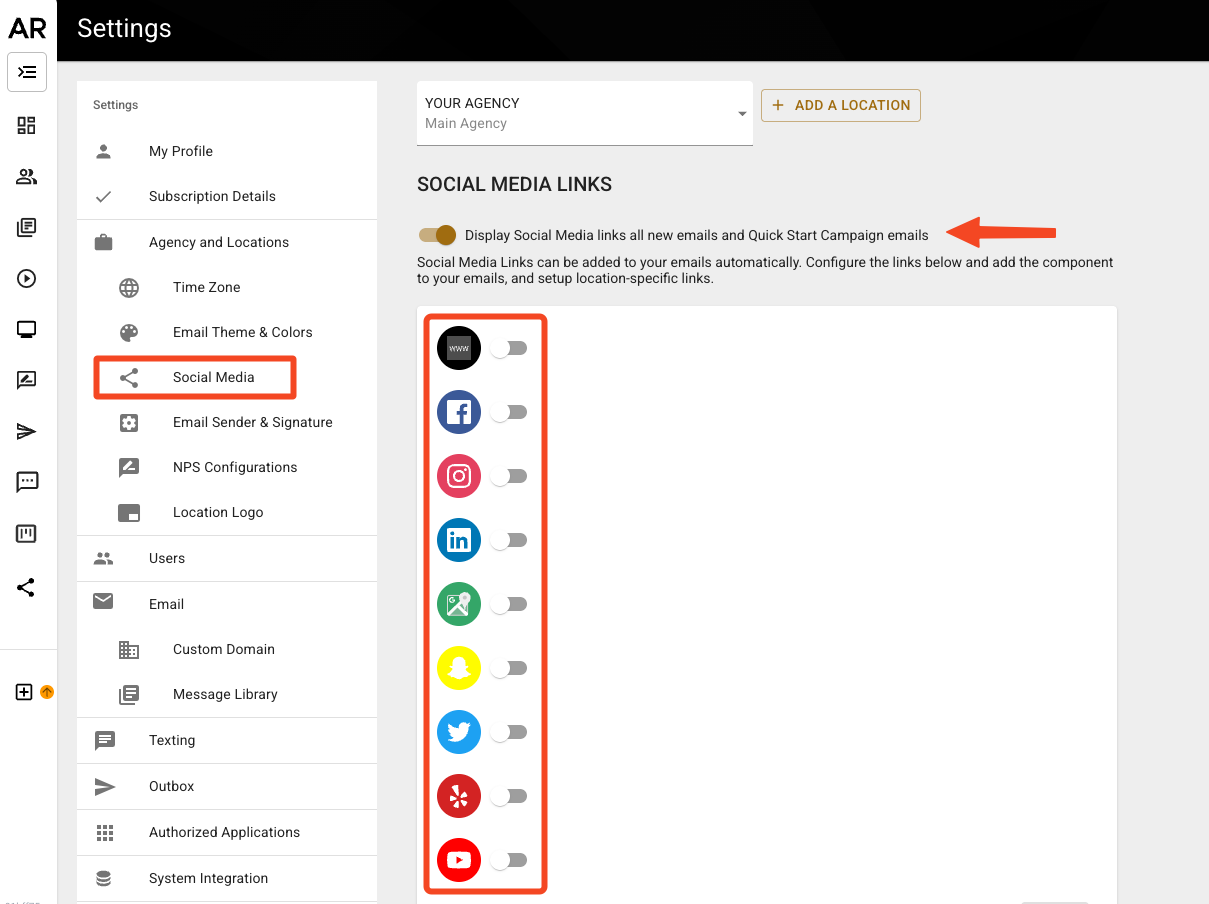Image resolution: width=1209 pixels, height=904 pixels.
Task: Click the LinkedIn icon
Action: 459,540
